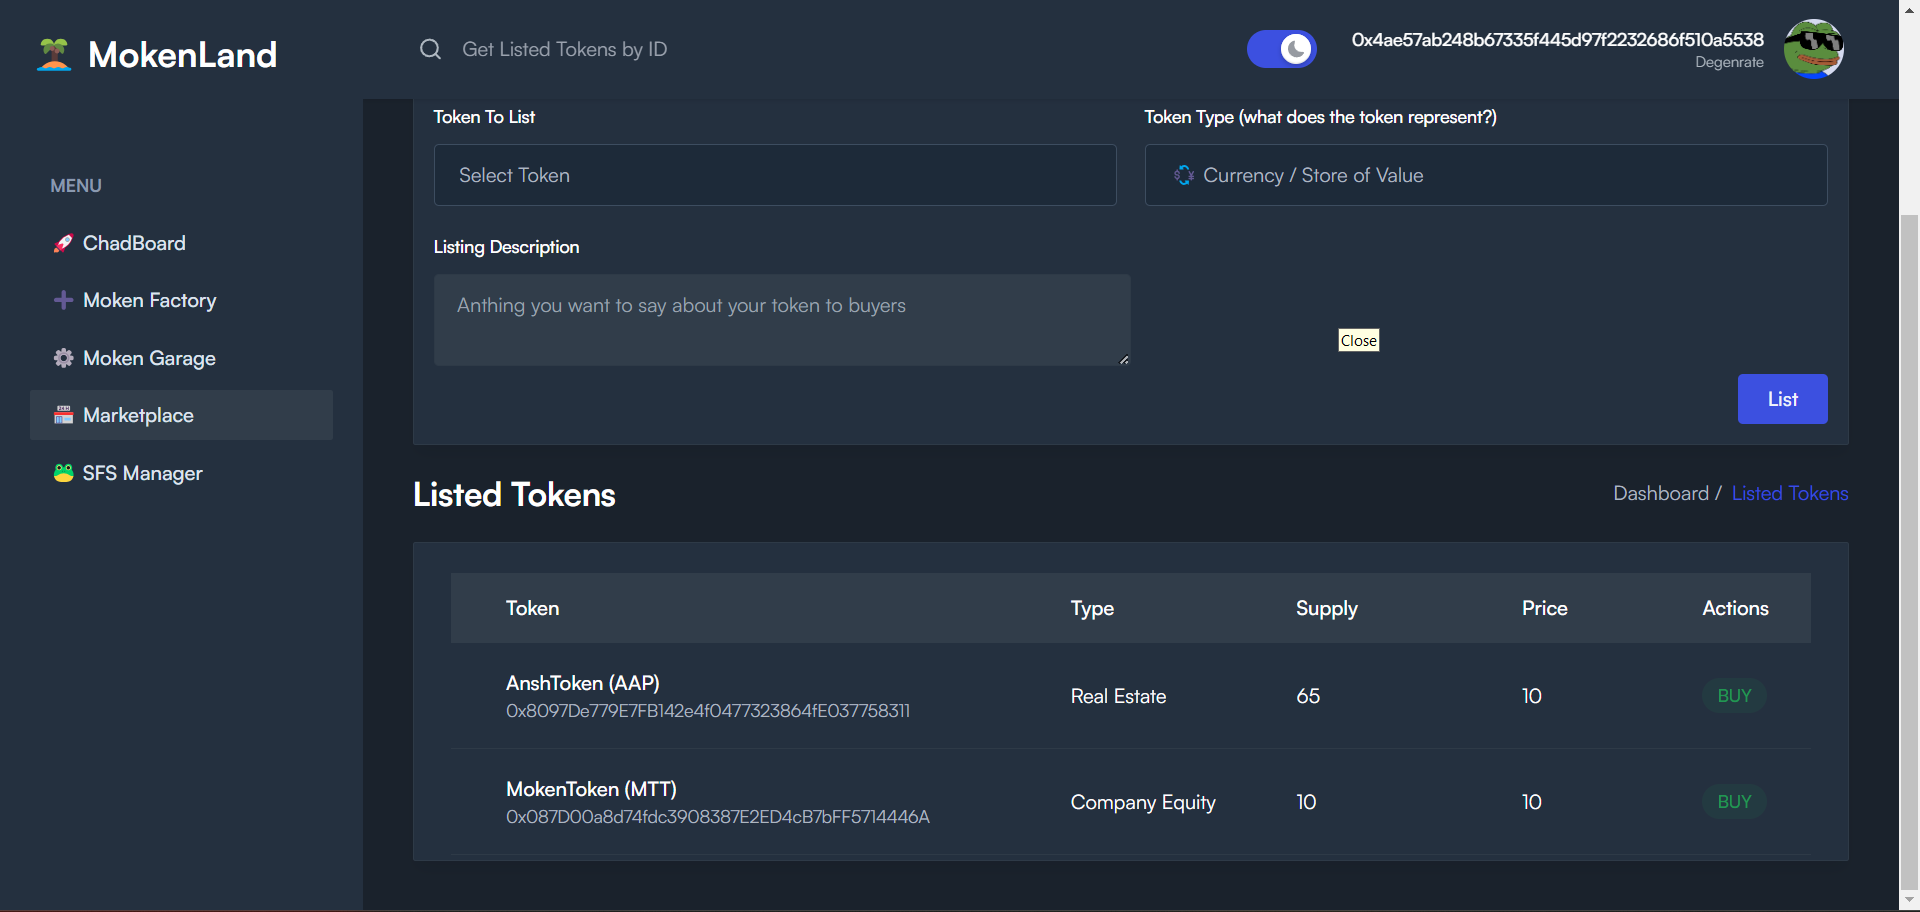Toggle the dark mode switch

pos(1281,49)
